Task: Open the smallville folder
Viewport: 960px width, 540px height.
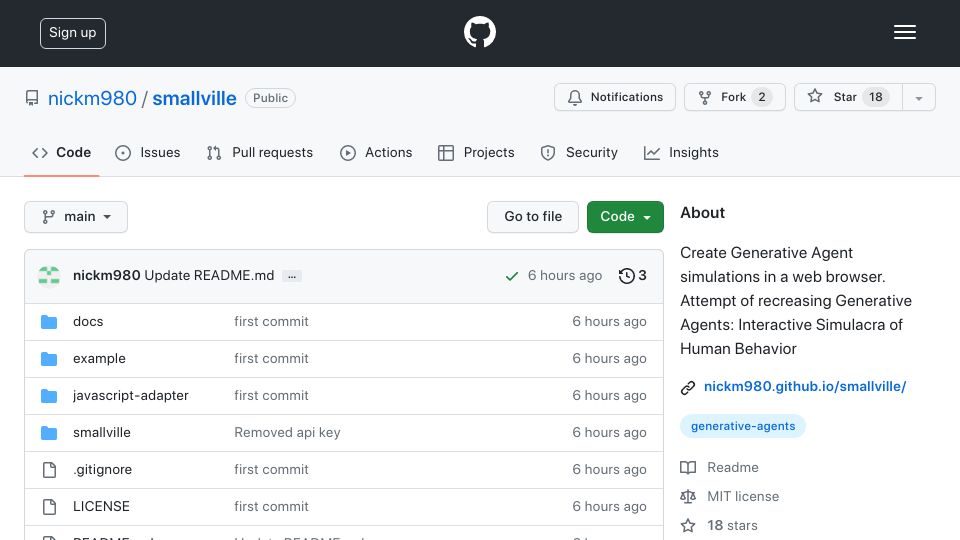Action: [x=102, y=432]
